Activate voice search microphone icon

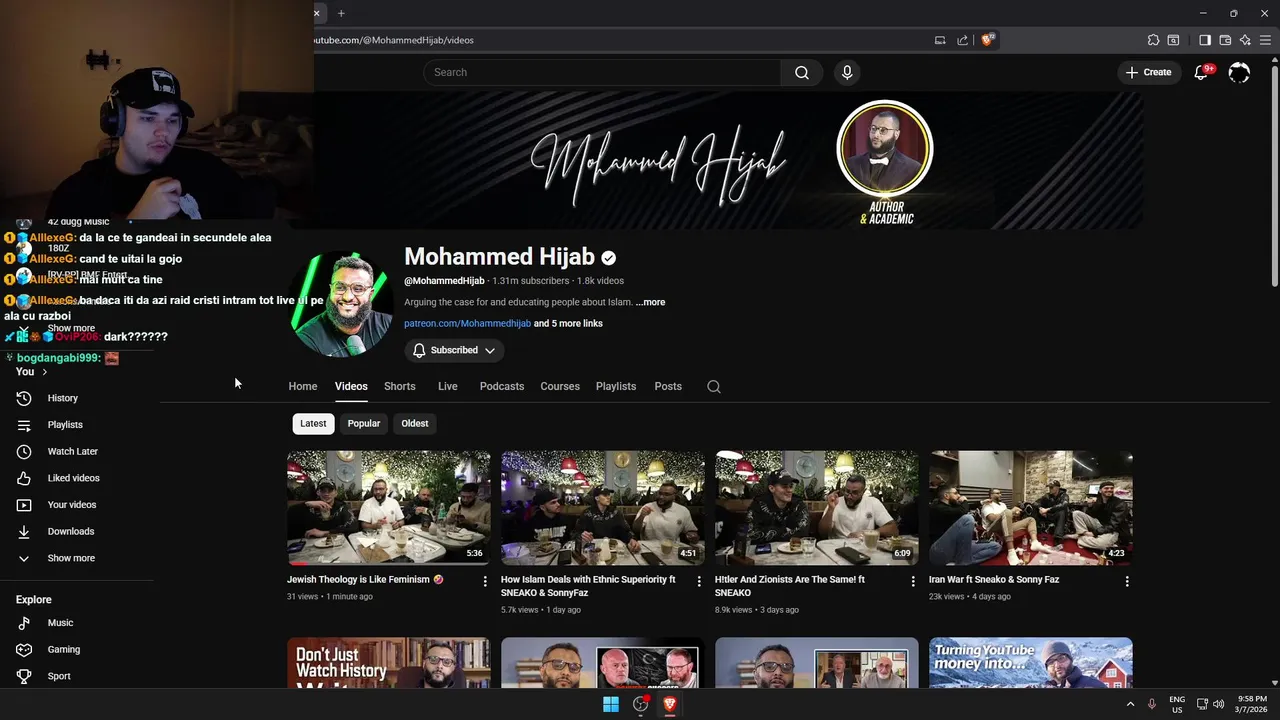coord(847,72)
